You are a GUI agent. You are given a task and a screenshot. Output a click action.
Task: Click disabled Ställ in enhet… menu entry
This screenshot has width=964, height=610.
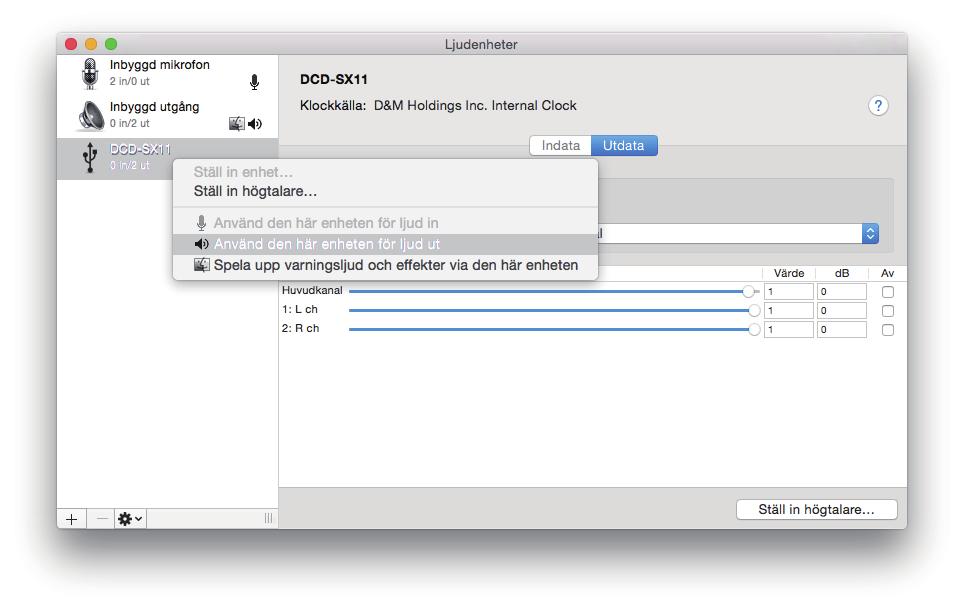tap(243, 172)
